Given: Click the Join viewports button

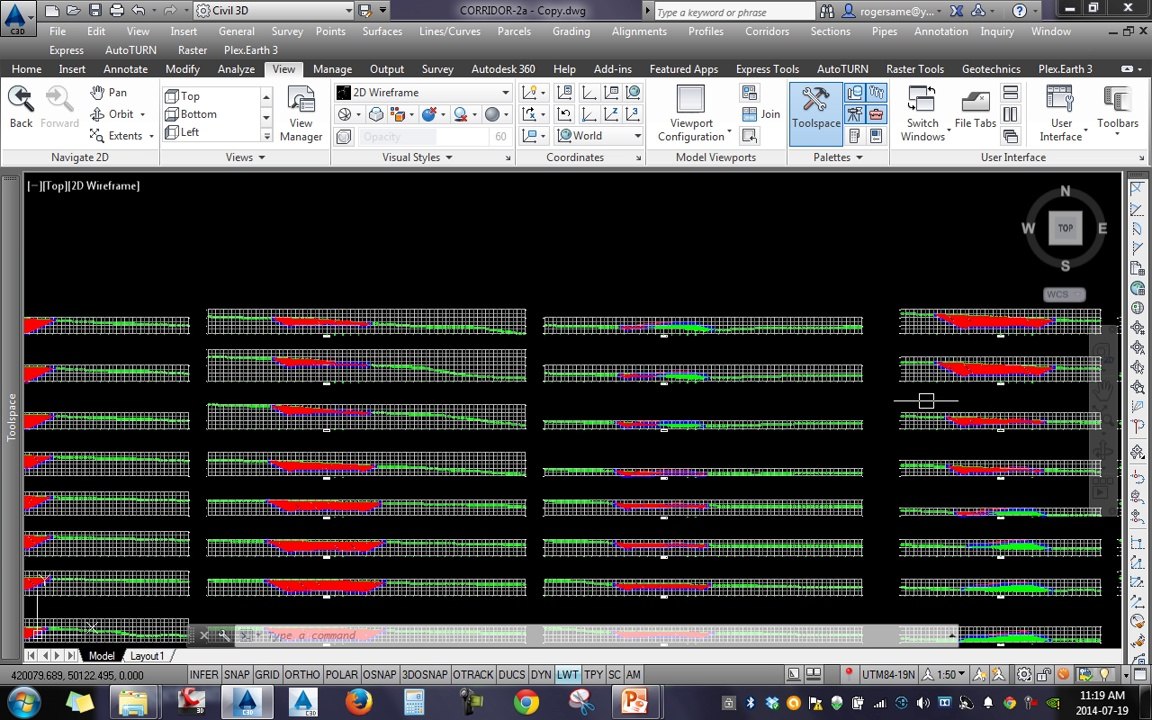Looking at the screenshot, I should (x=761, y=114).
